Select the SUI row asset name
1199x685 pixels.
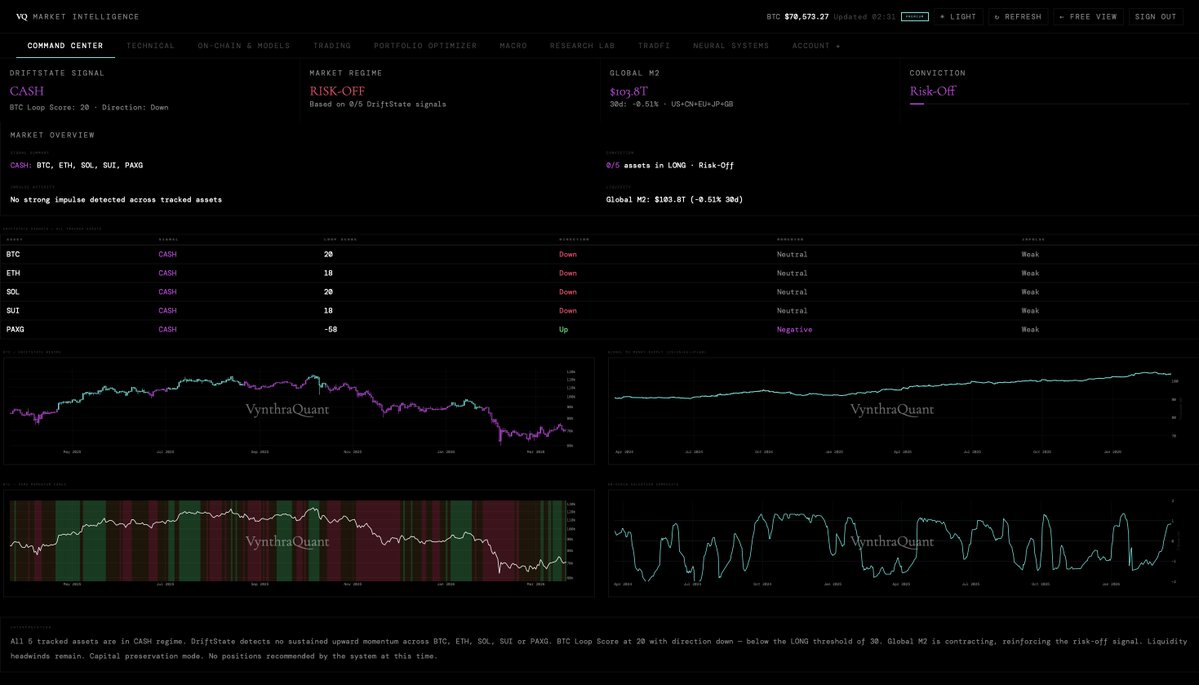(13, 310)
